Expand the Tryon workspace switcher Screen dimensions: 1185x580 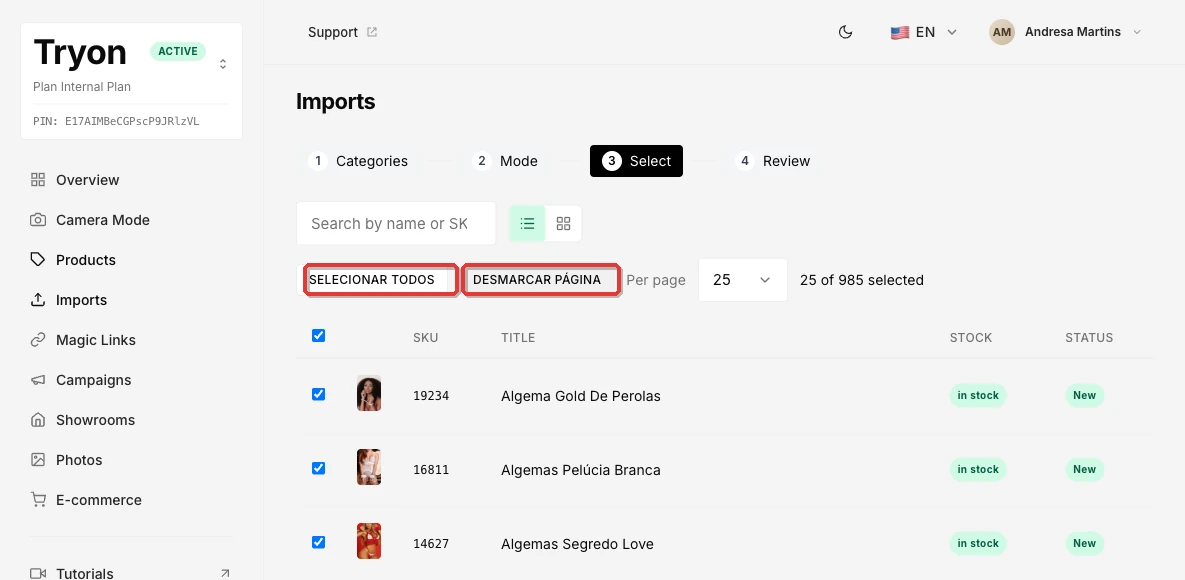coord(223,64)
